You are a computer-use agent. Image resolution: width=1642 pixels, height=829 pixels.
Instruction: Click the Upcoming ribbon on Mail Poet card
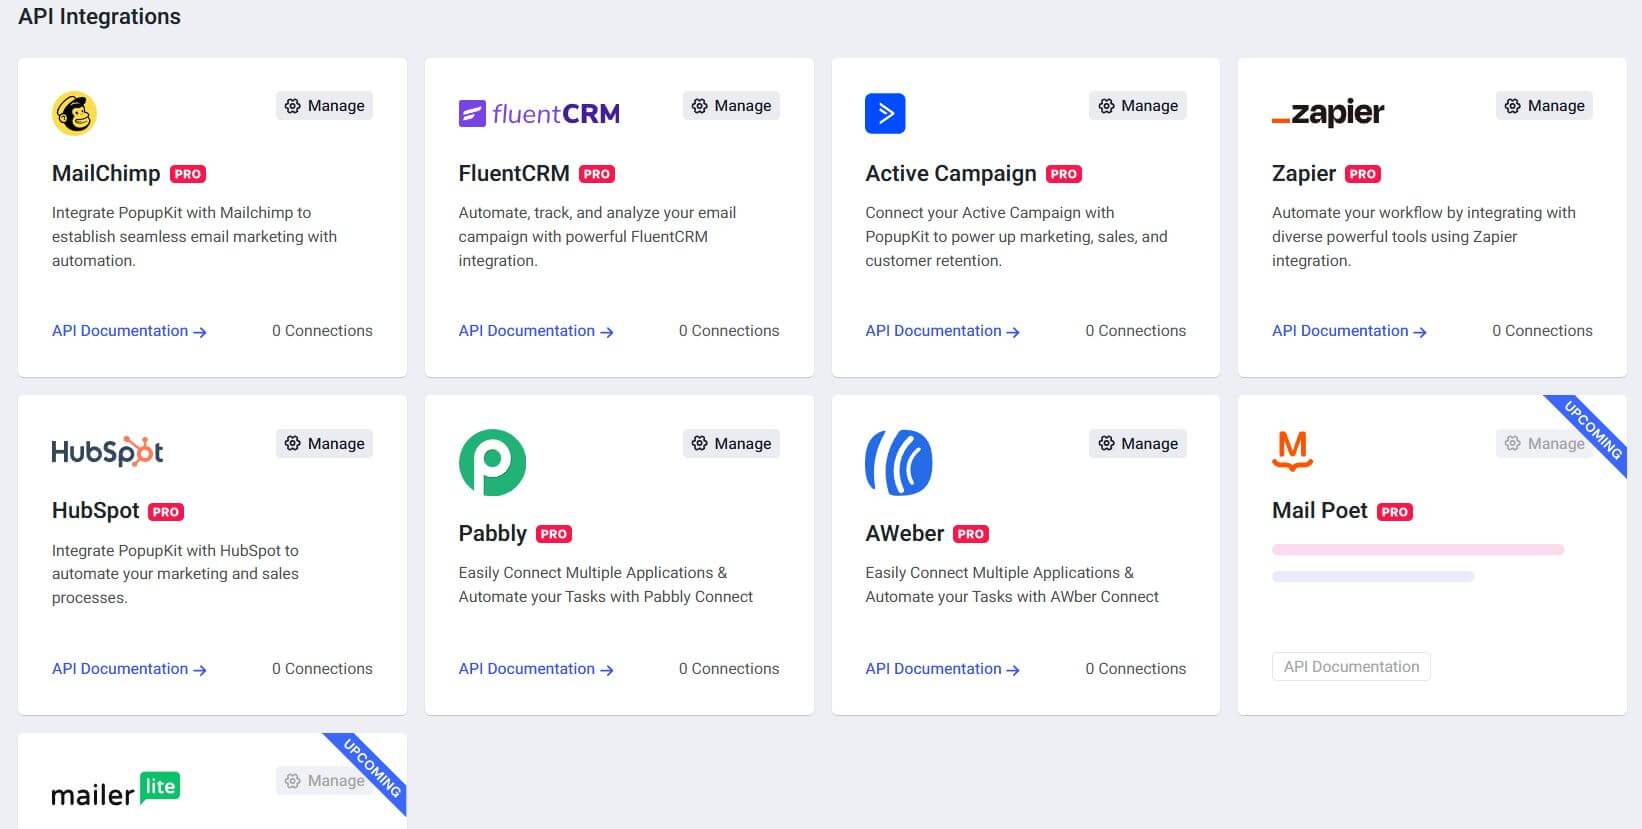pyautogui.click(x=1593, y=429)
